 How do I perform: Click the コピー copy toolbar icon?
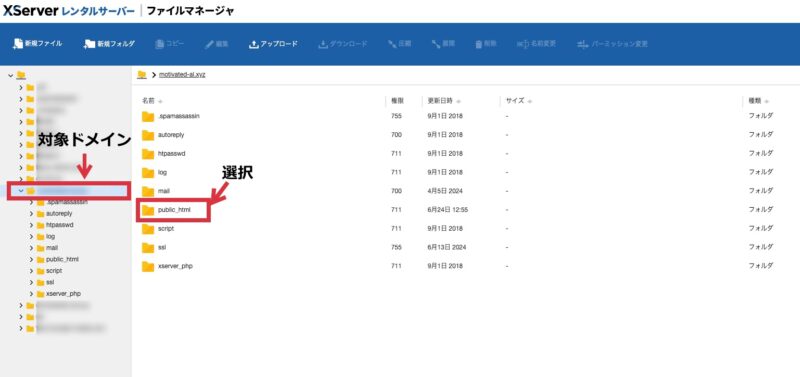(x=159, y=44)
